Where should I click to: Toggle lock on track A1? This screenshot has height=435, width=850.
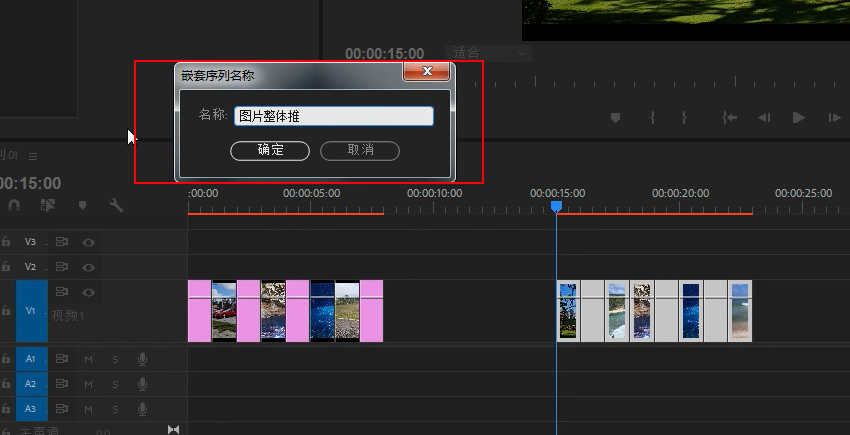click(x=6, y=359)
